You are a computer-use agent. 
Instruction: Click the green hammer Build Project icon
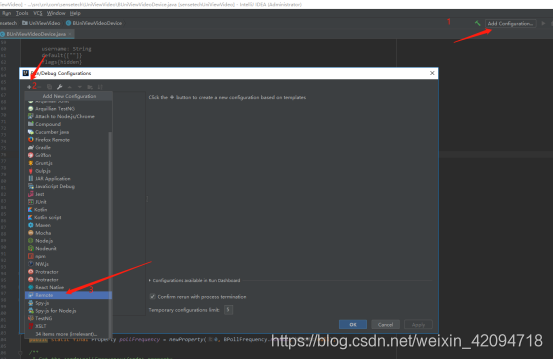[478, 23]
